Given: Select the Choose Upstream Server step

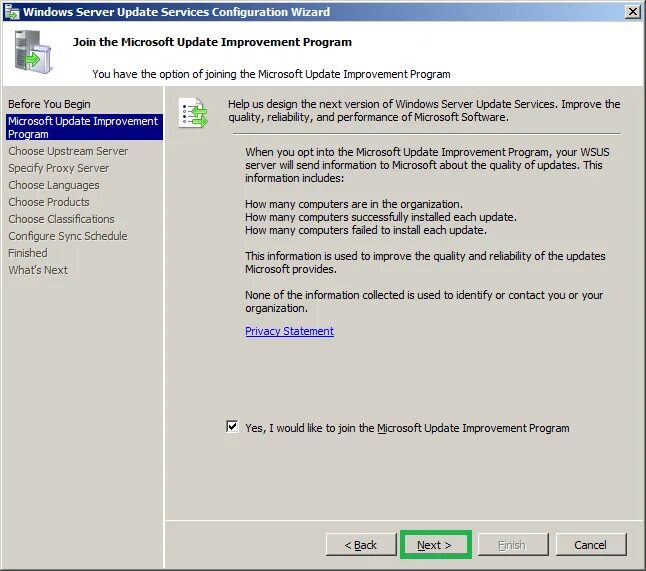Looking at the screenshot, I should (68, 151).
